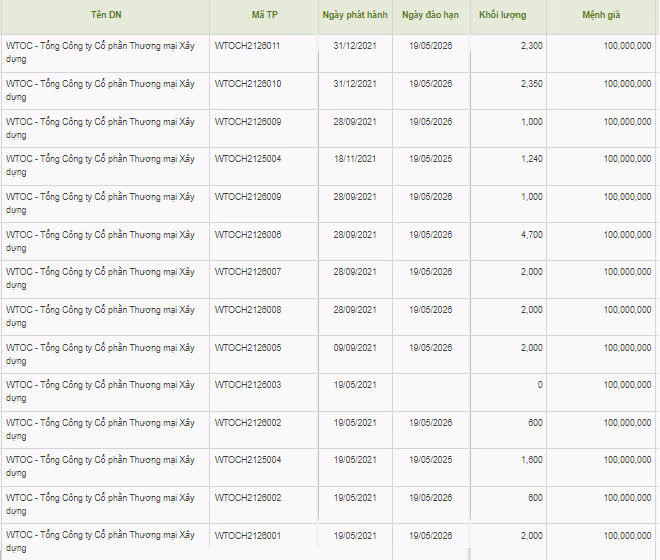
Task: Select bond code WTOCH2126007
Action: [248, 272]
